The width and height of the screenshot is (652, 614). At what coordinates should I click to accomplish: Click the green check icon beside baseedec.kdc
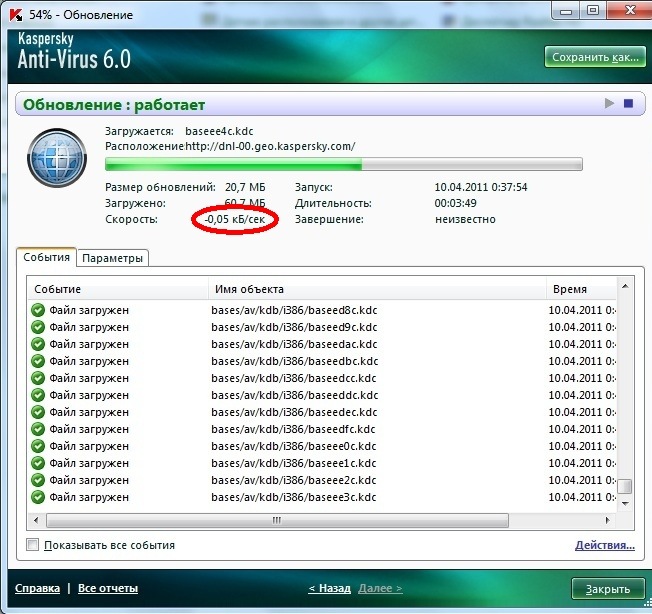(38, 412)
